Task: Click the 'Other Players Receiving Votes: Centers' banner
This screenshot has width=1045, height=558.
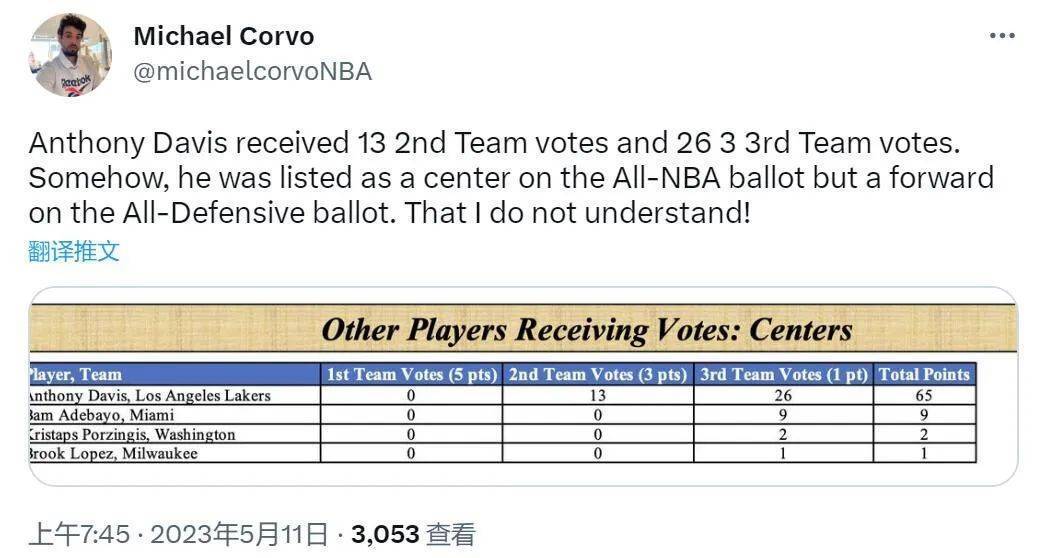Action: point(523,329)
